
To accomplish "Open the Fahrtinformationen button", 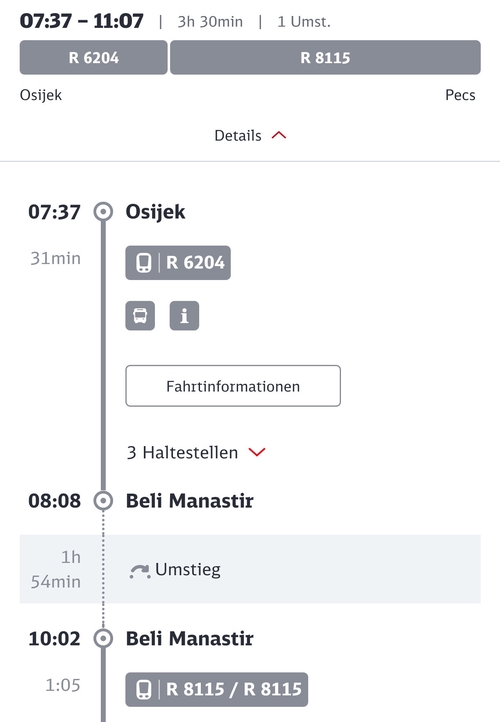I will (x=233, y=386).
